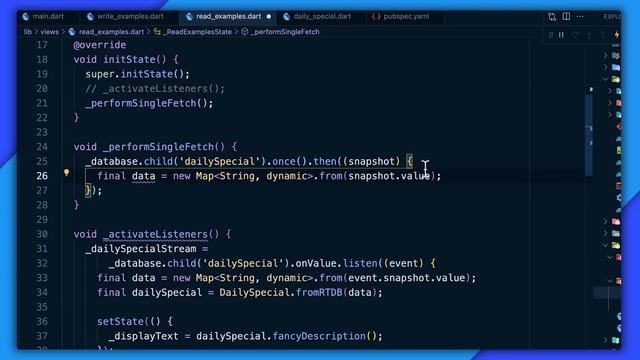Click '_activateListeners' in the line 30 declaration

pos(155,234)
